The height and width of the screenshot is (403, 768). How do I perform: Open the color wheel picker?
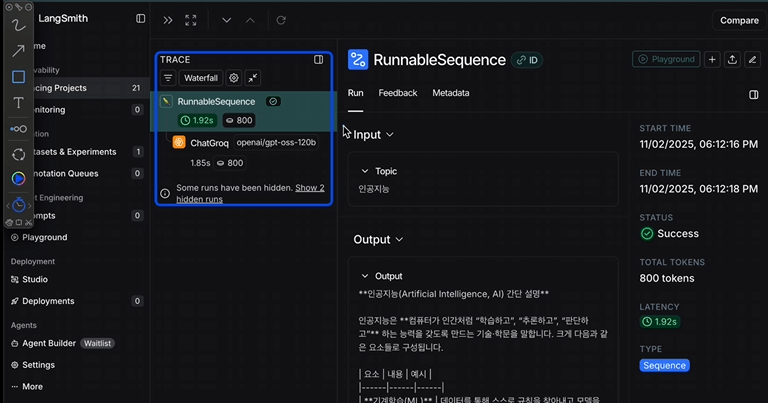coord(18,179)
